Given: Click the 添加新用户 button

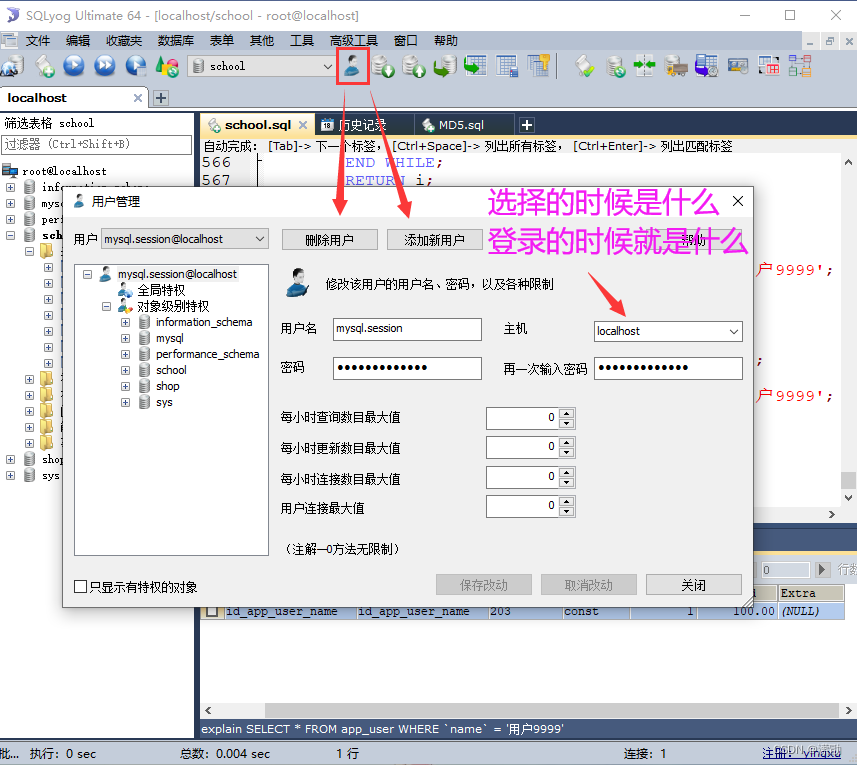Looking at the screenshot, I should [435, 240].
